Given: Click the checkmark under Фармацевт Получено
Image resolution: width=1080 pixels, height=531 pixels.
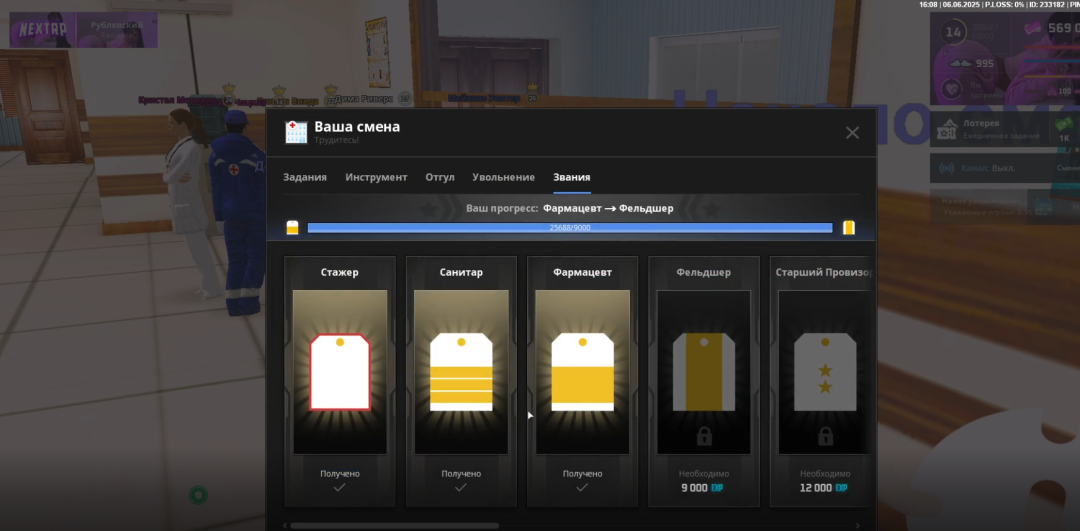Looking at the screenshot, I should pyautogui.click(x=582, y=488).
